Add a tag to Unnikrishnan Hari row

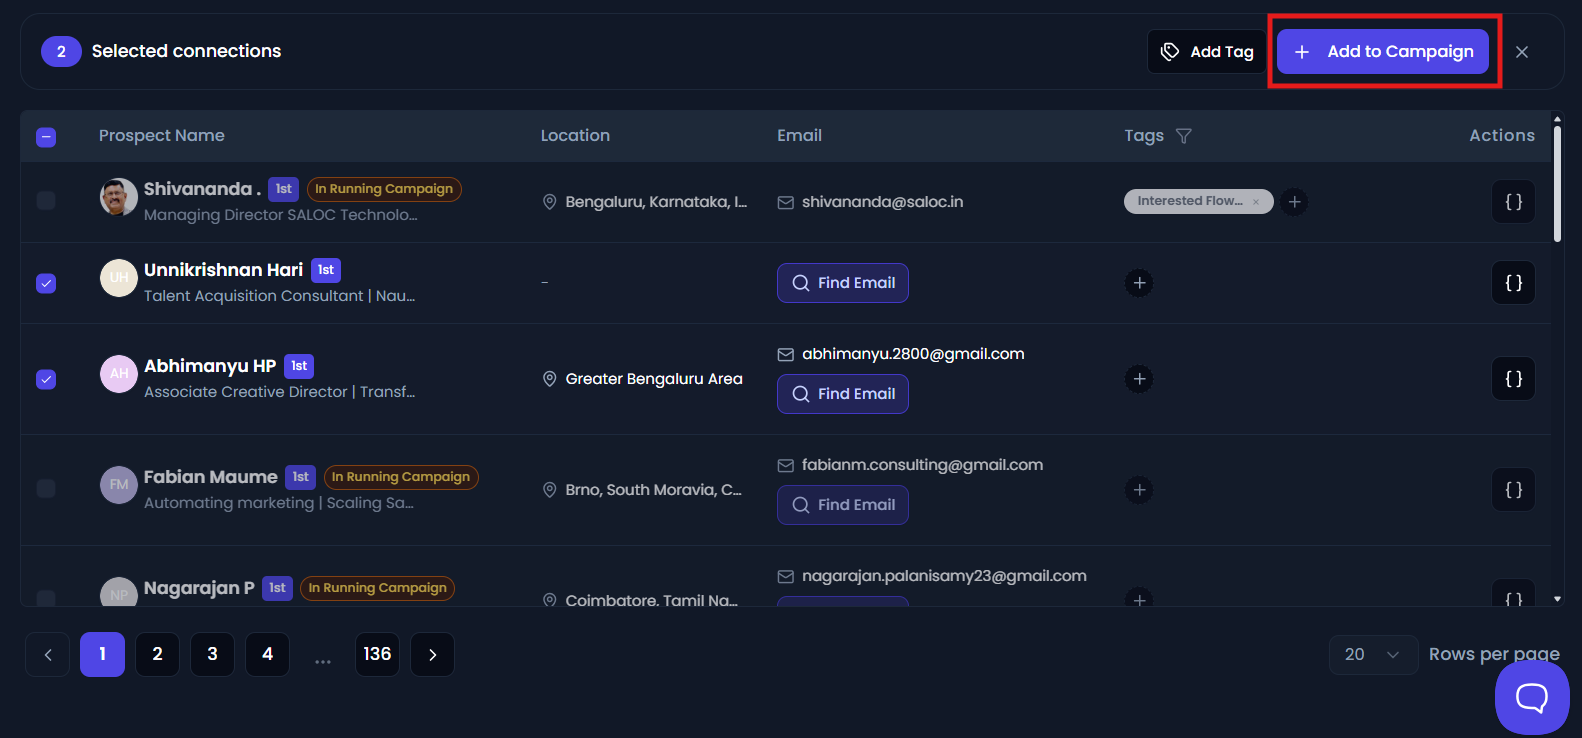click(x=1139, y=283)
